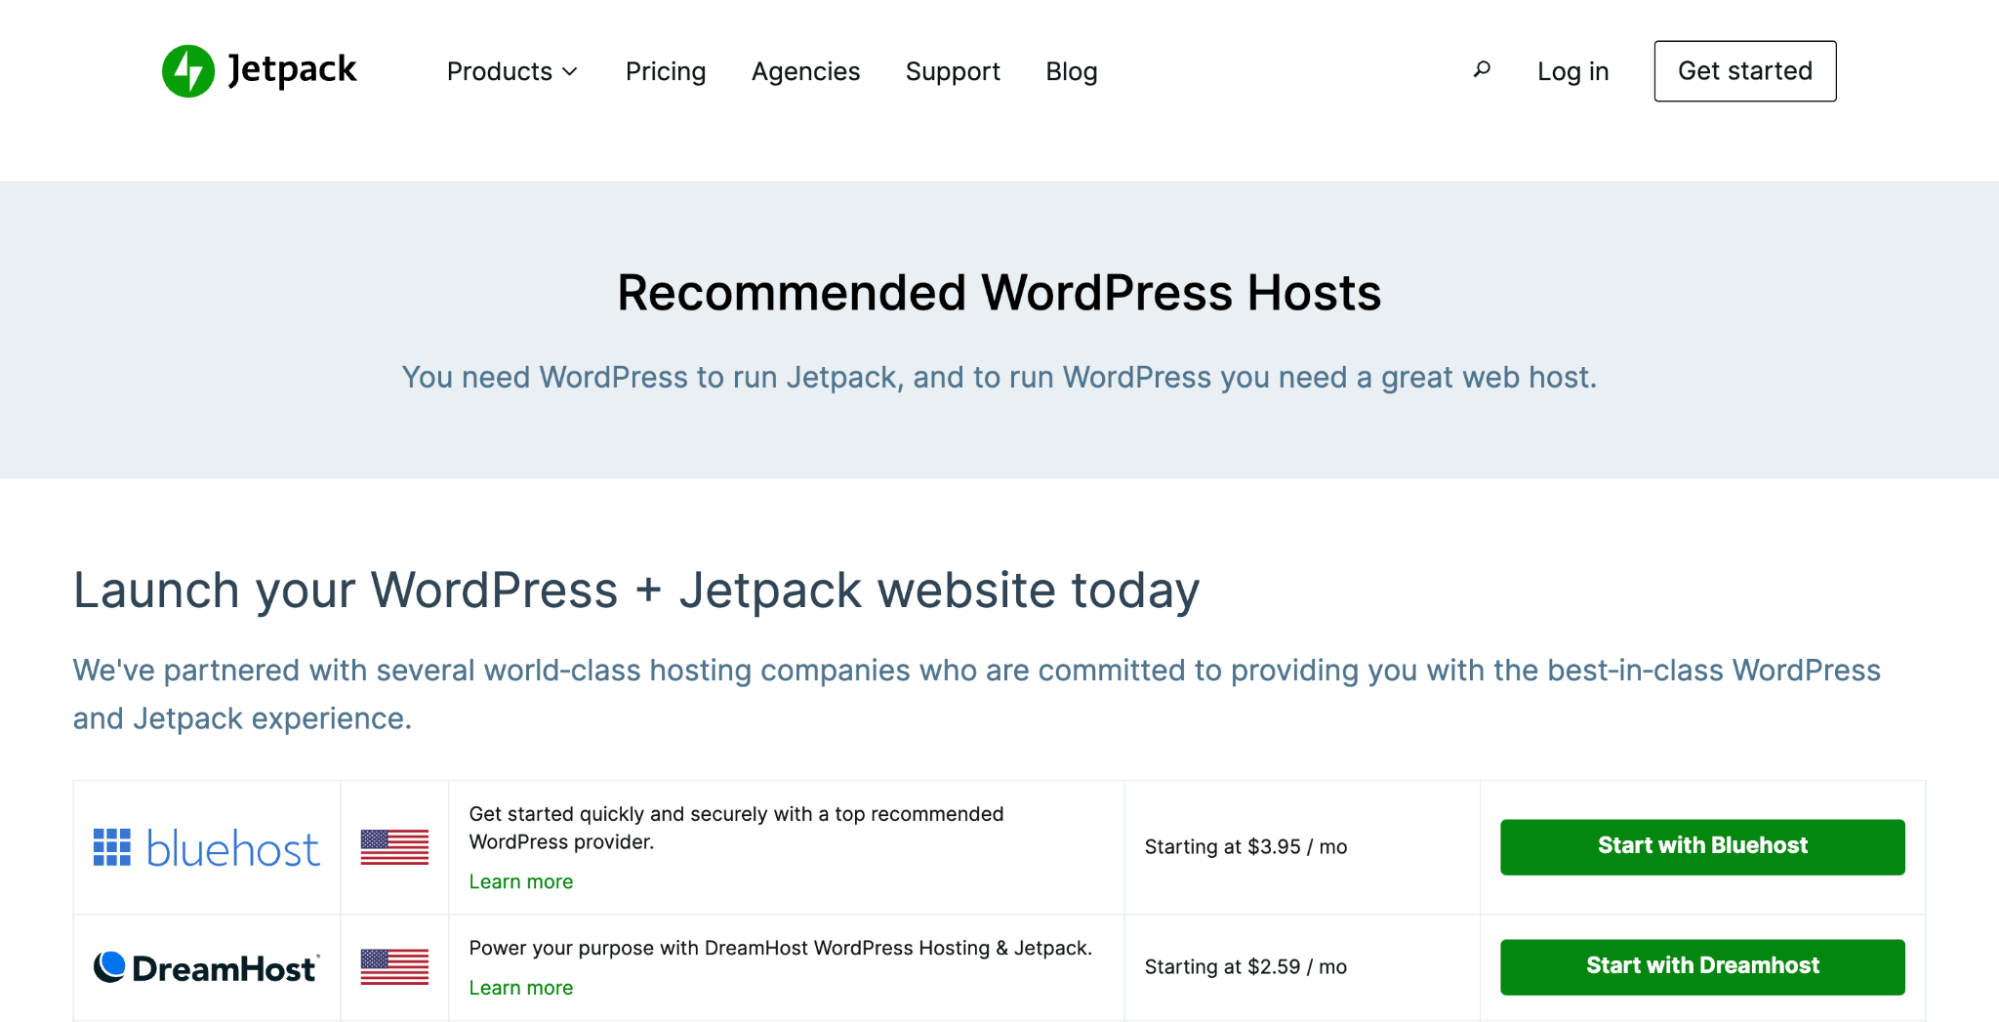Open the Support section
This screenshot has height=1022, width=1999.
coord(952,71)
